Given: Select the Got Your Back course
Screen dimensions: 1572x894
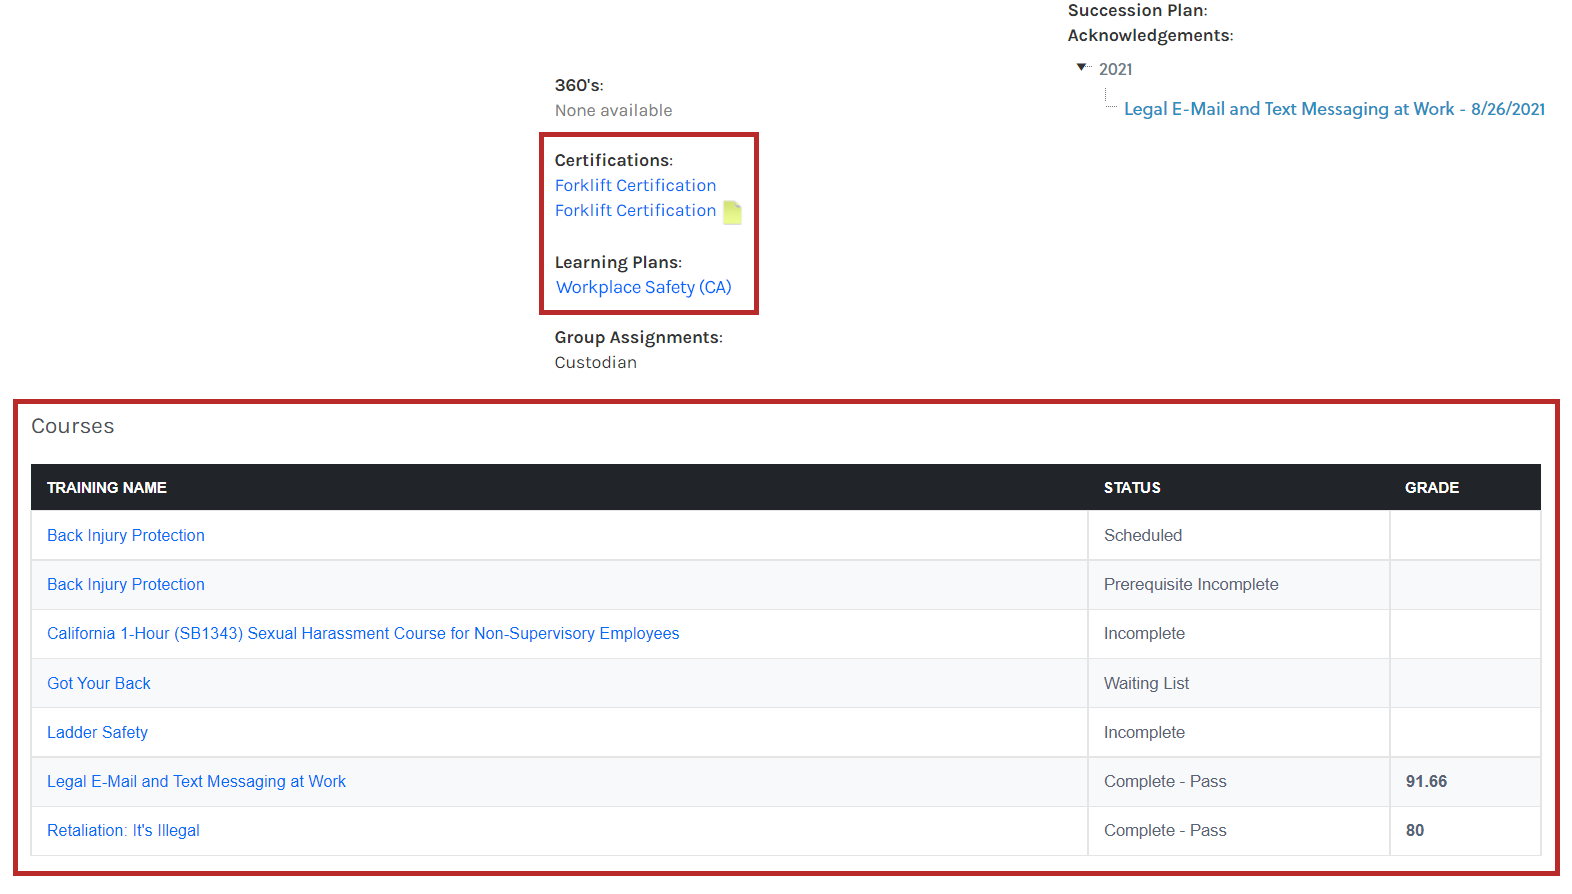Looking at the screenshot, I should point(99,683).
